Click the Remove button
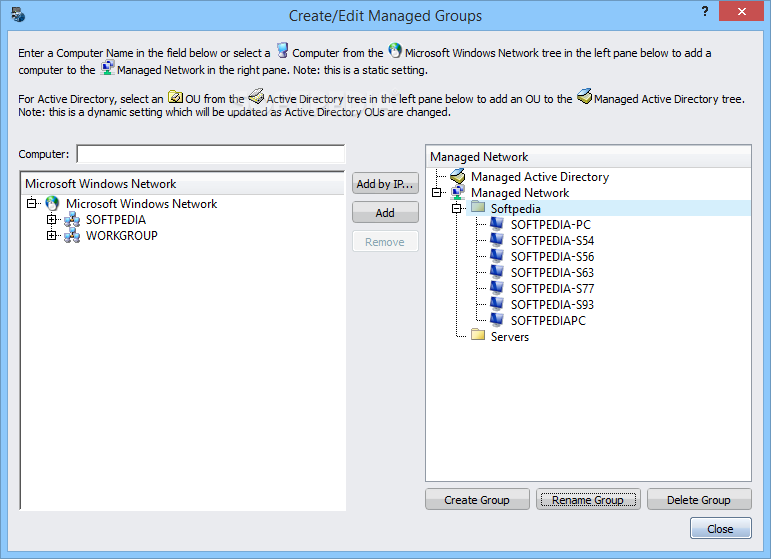 [385, 242]
